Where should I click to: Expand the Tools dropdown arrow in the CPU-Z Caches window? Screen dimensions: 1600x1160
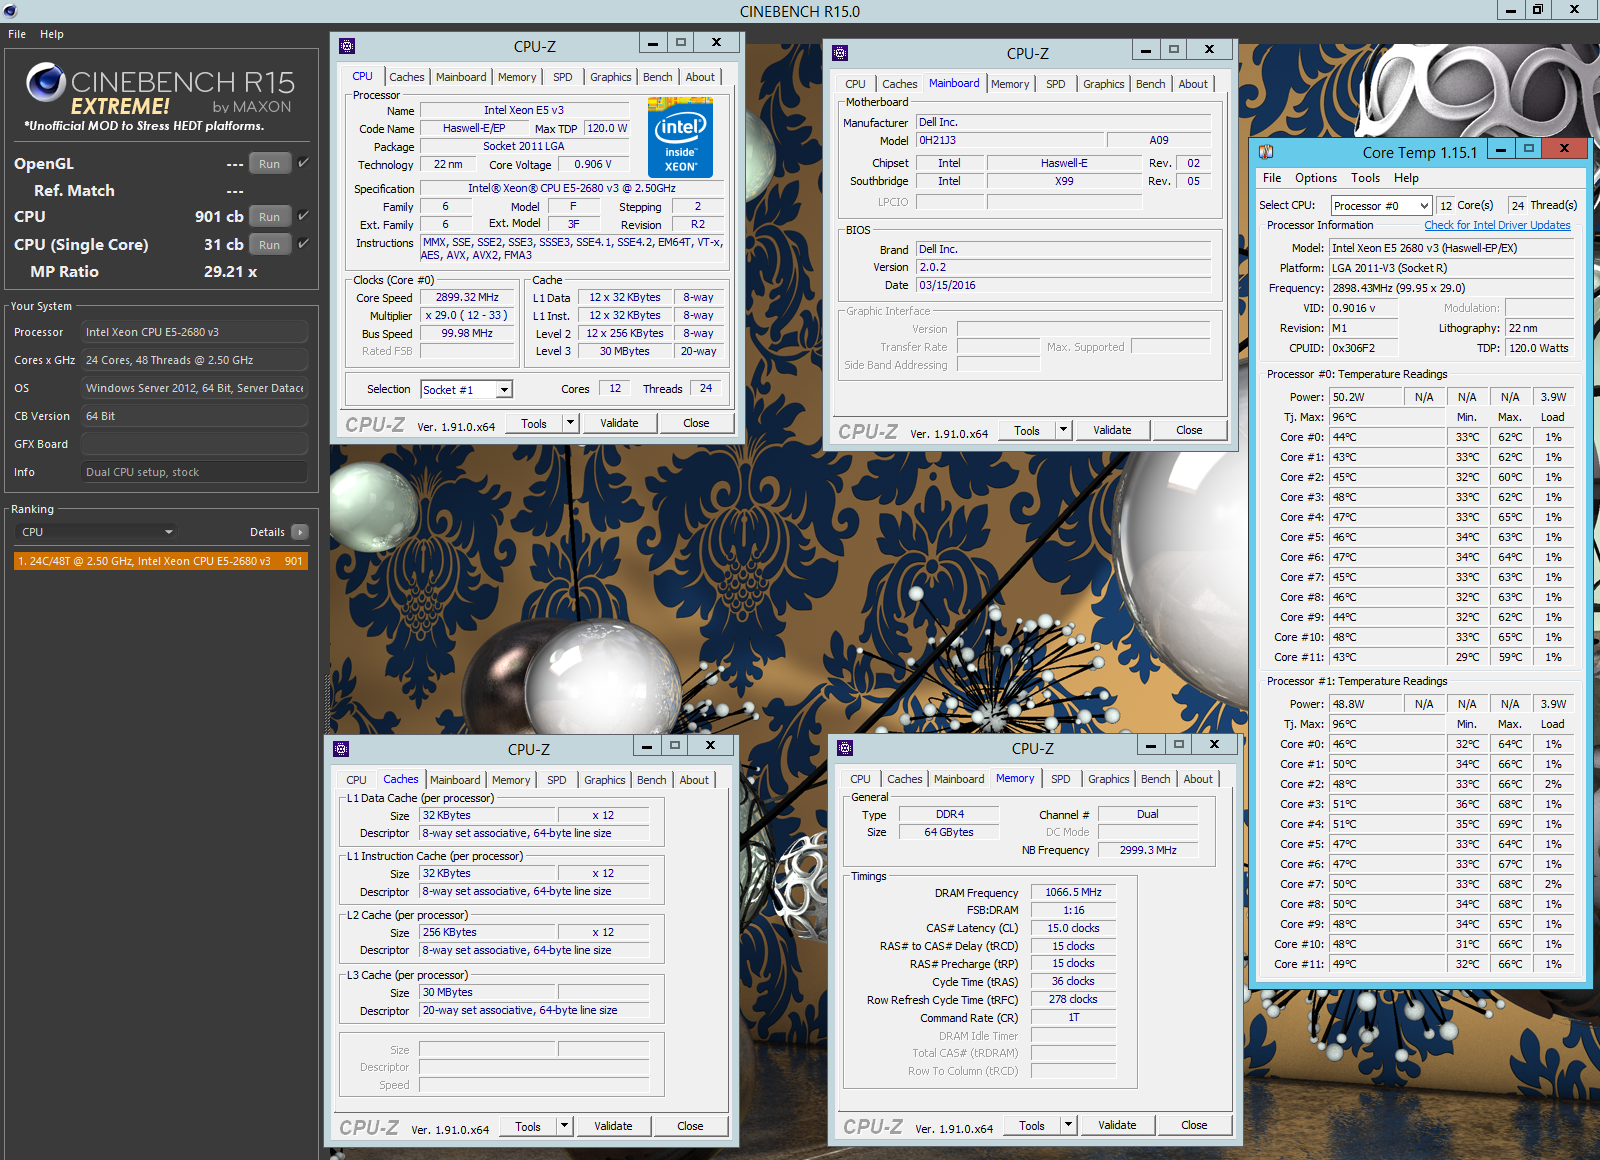coord(564,1126)
